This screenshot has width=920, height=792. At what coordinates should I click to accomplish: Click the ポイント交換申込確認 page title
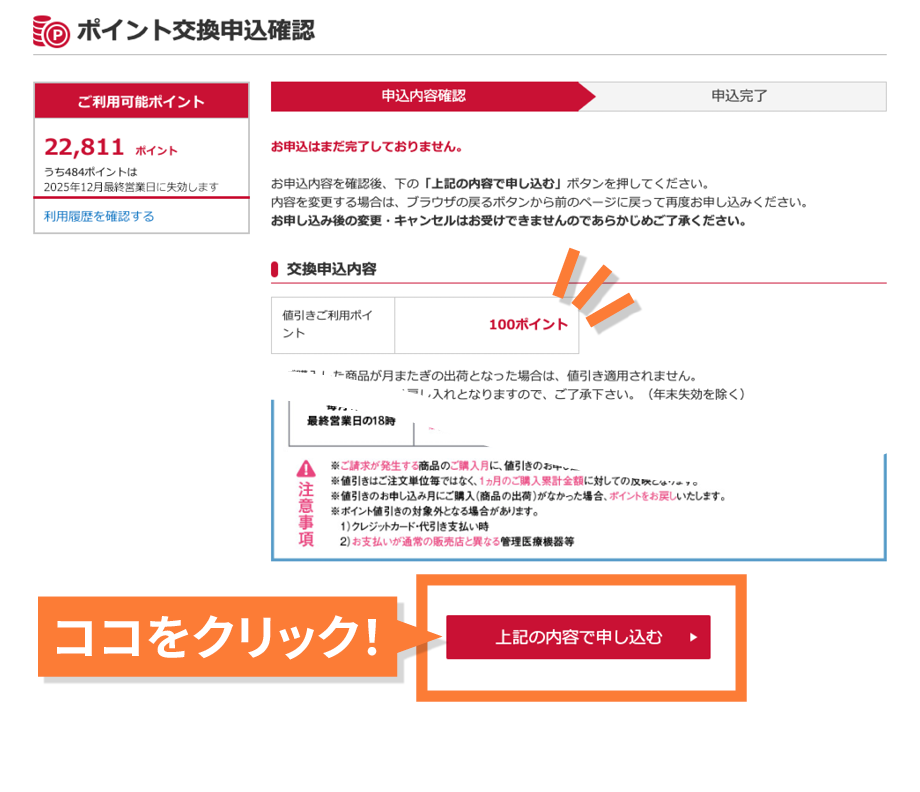coord(195,31)
